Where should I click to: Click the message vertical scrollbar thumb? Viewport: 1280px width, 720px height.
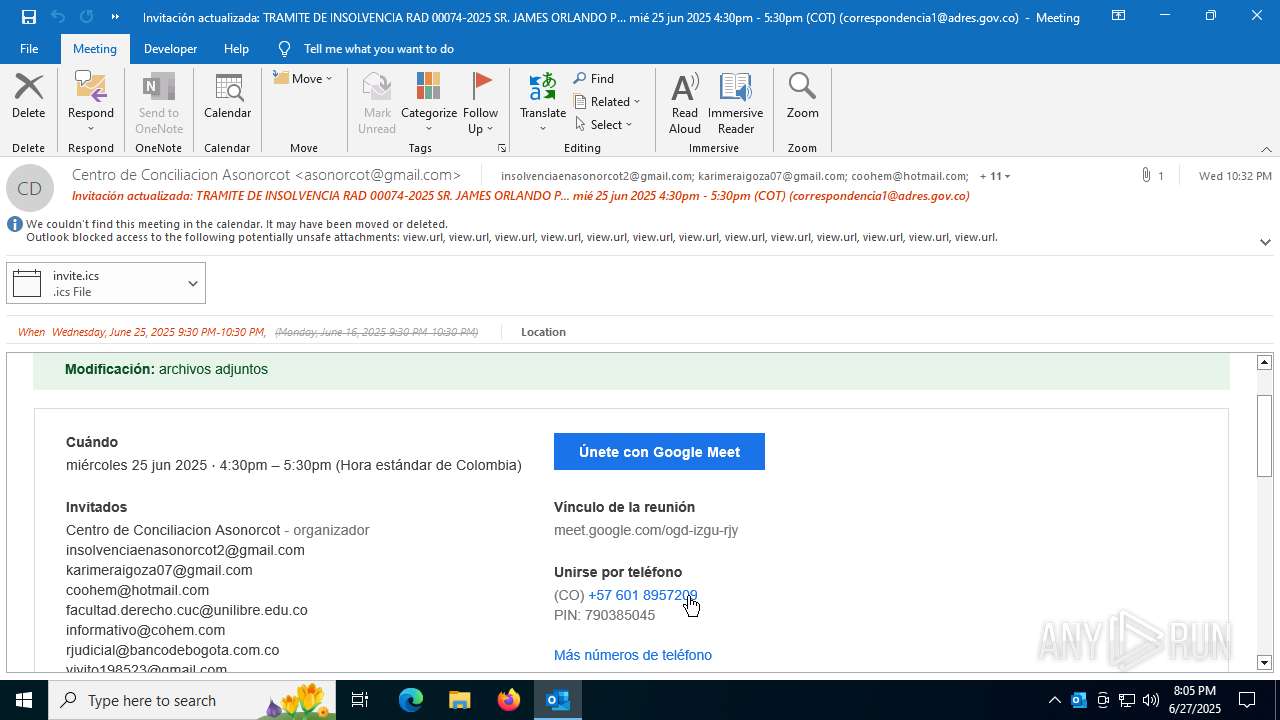[1264, 436]
